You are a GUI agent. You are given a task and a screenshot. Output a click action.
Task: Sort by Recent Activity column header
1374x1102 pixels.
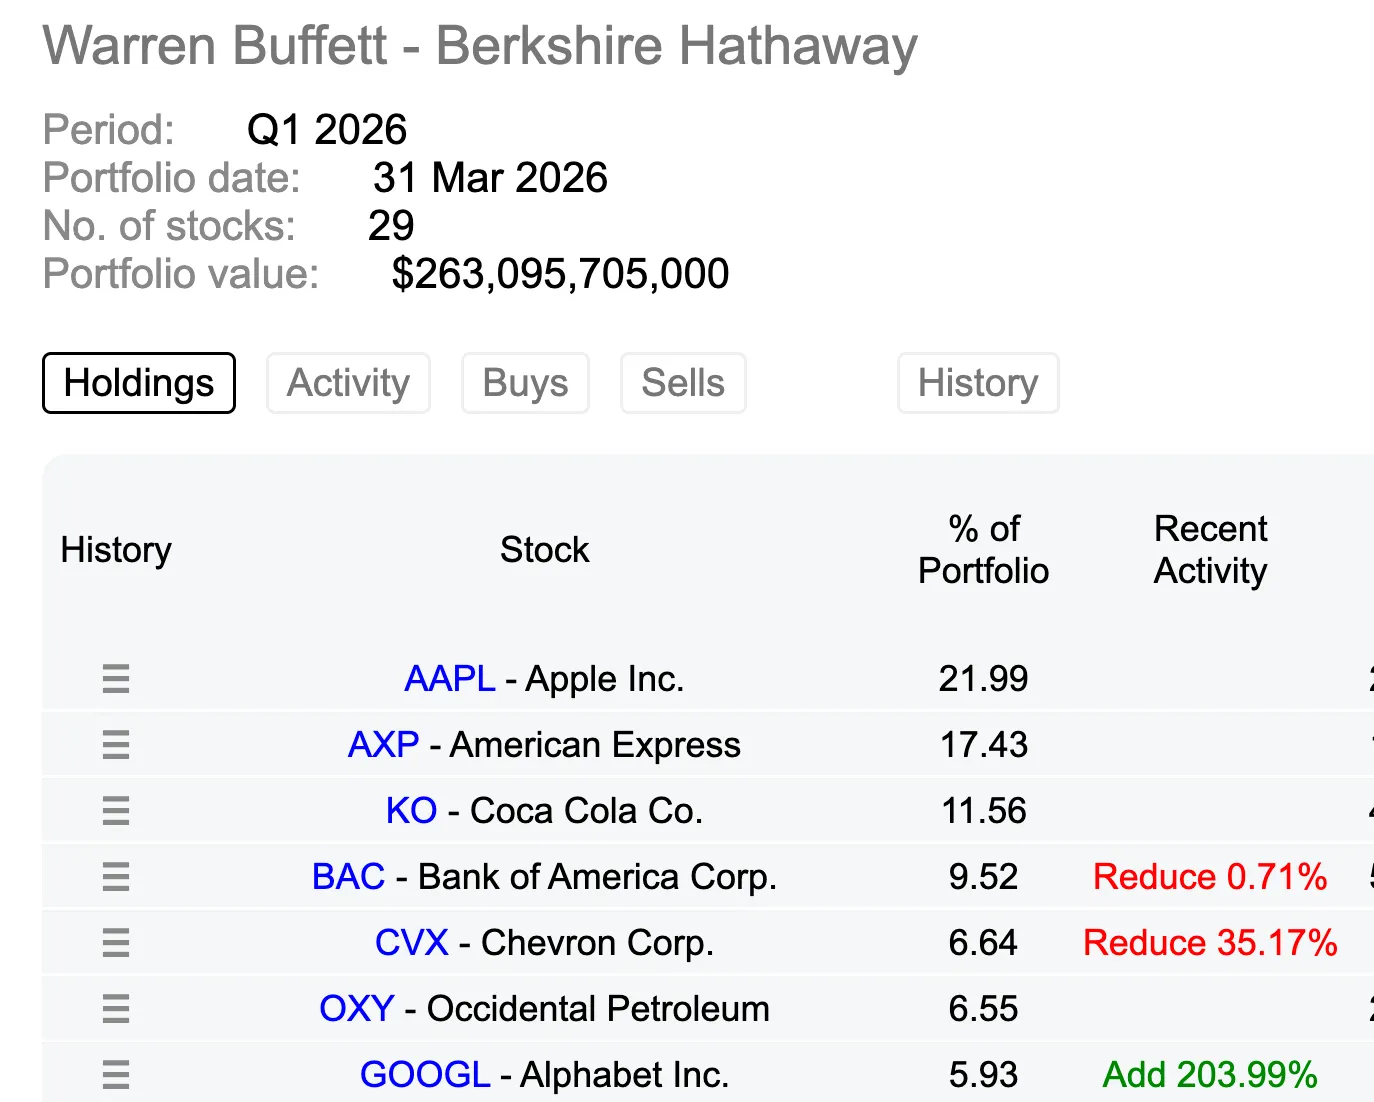[1211, 550]
